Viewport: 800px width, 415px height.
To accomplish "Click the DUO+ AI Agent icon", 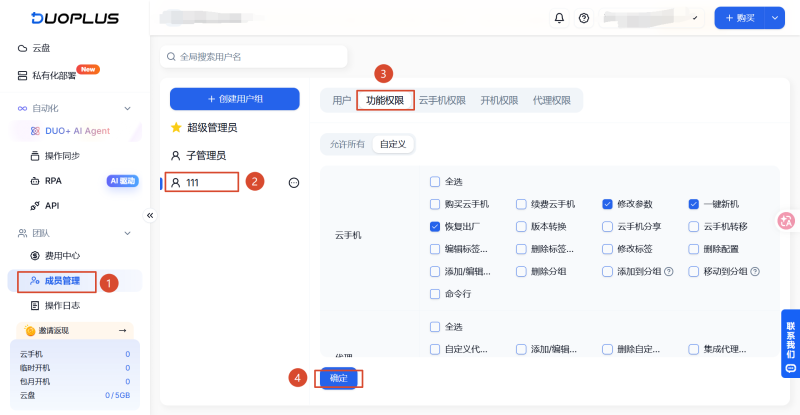I will point(35,131).
